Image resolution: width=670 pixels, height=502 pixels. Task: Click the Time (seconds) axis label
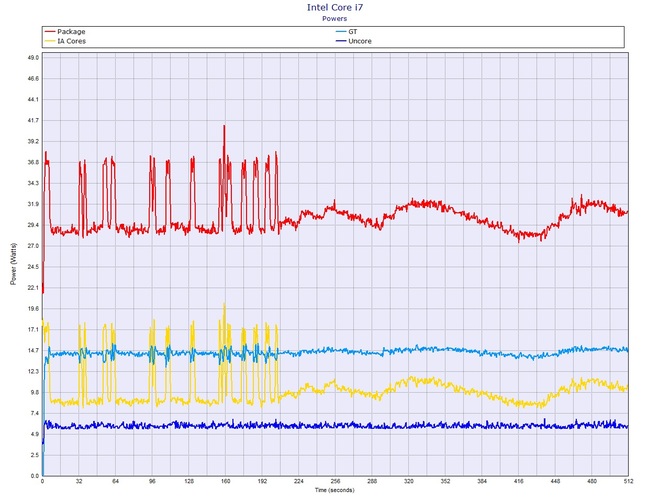click(335, 490)
